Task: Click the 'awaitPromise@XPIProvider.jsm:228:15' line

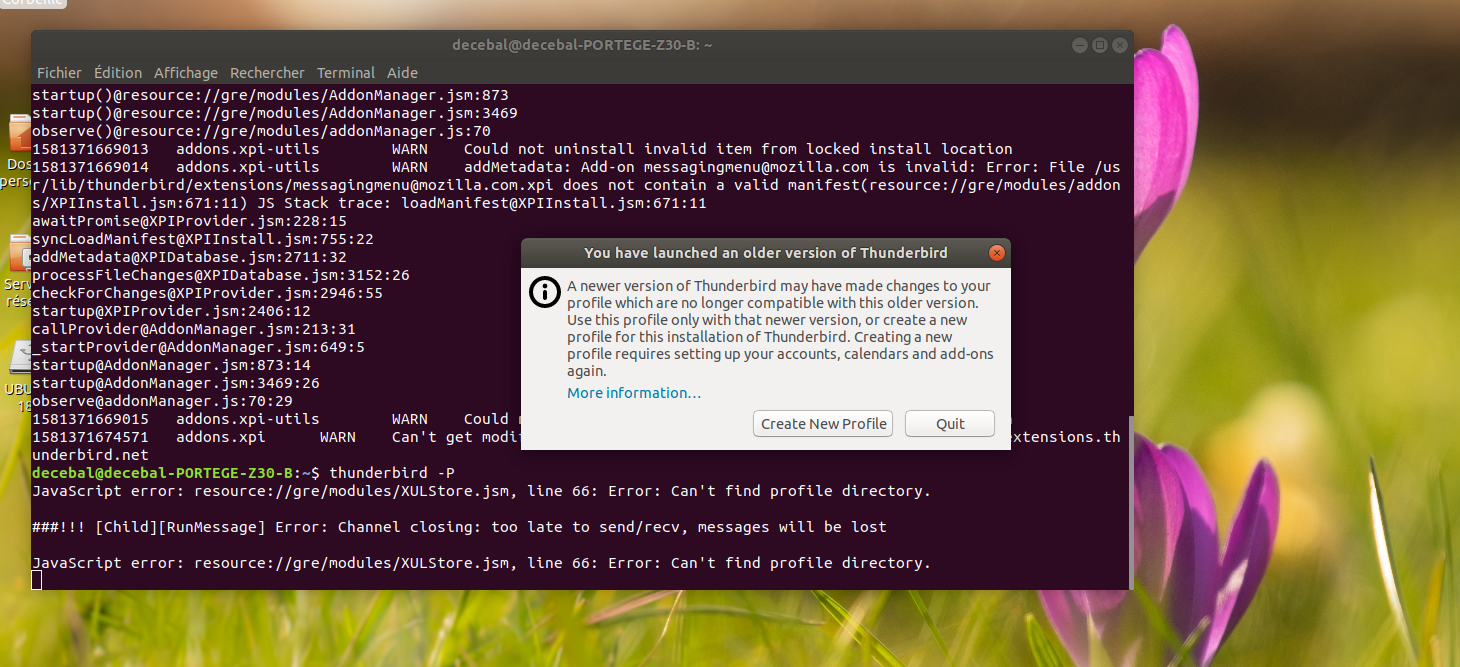Action: [x=189, y=221]
